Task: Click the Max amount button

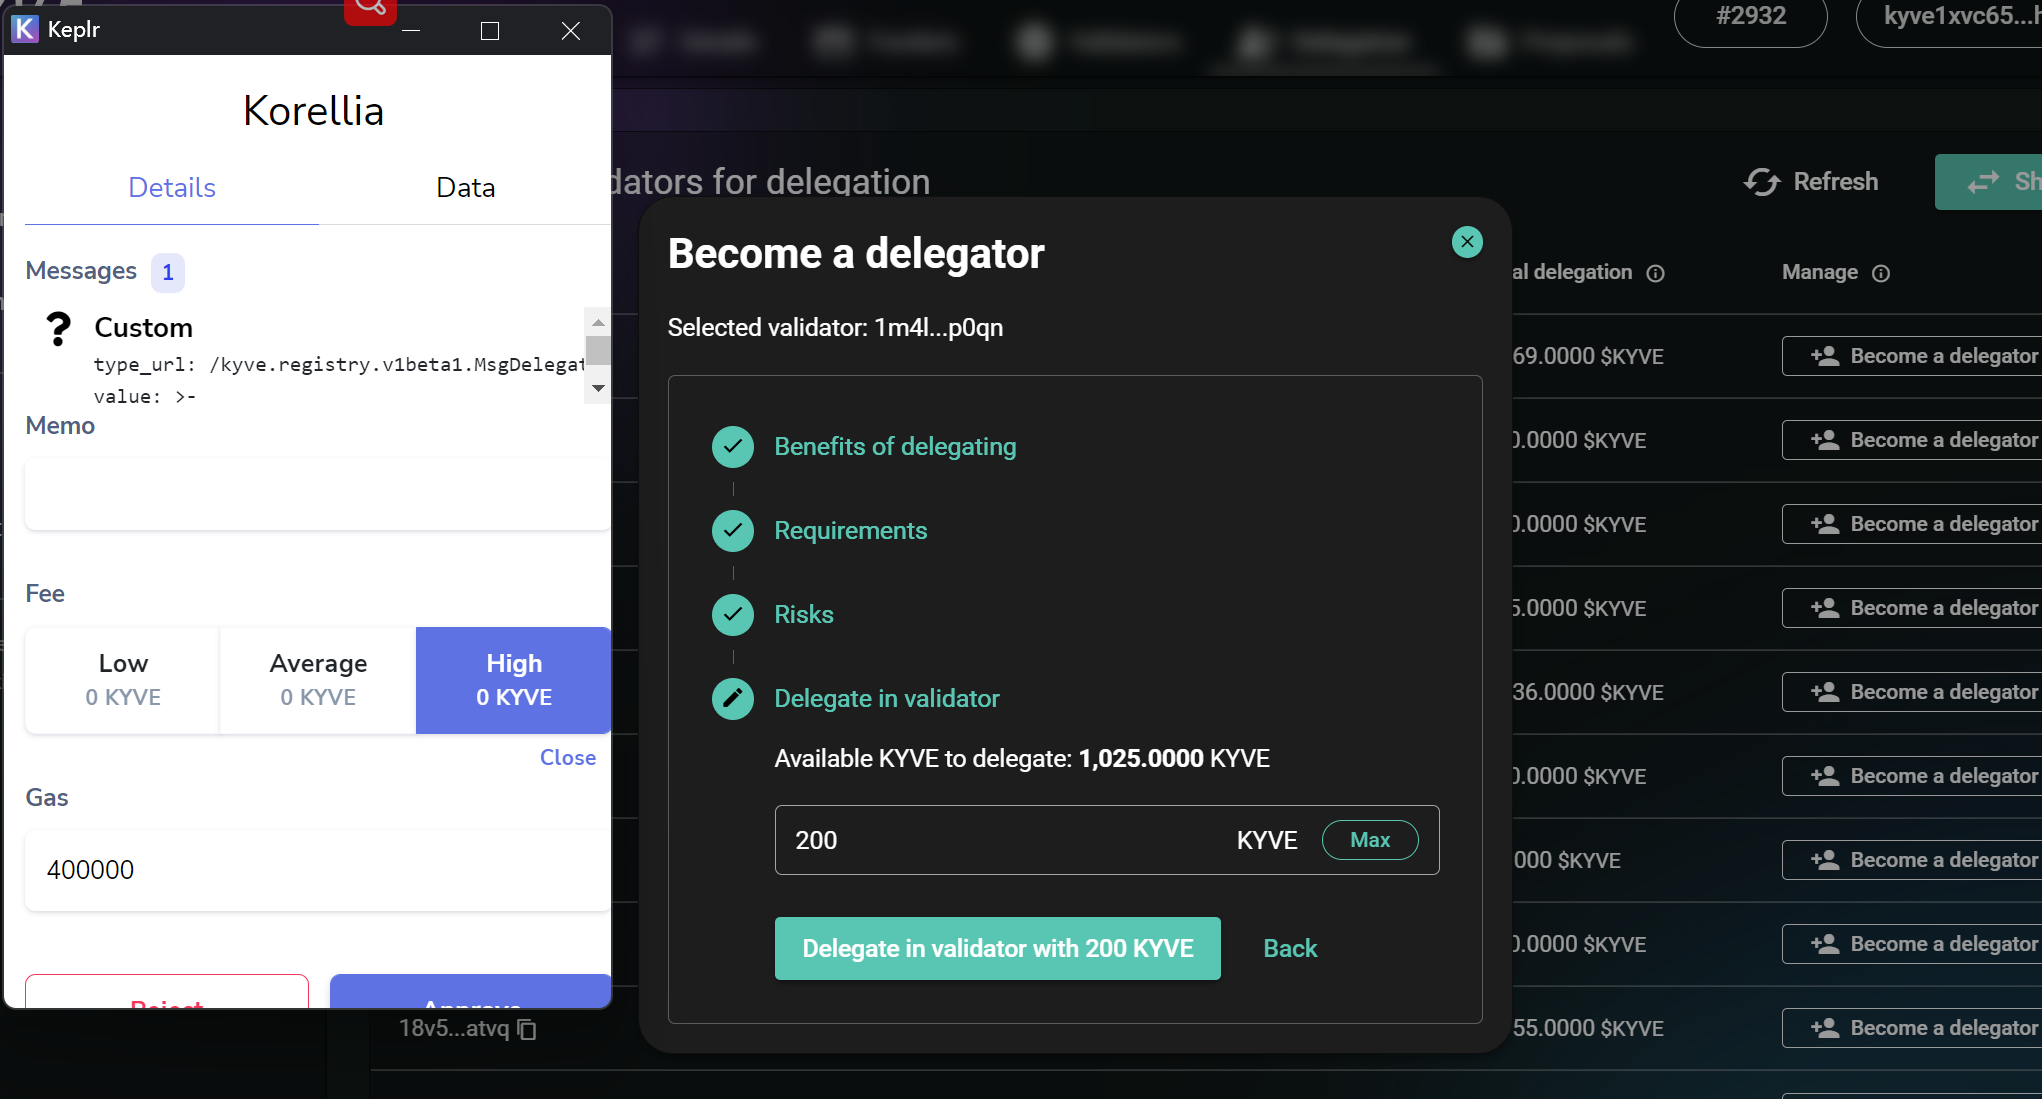Action: click(1369, 840)
